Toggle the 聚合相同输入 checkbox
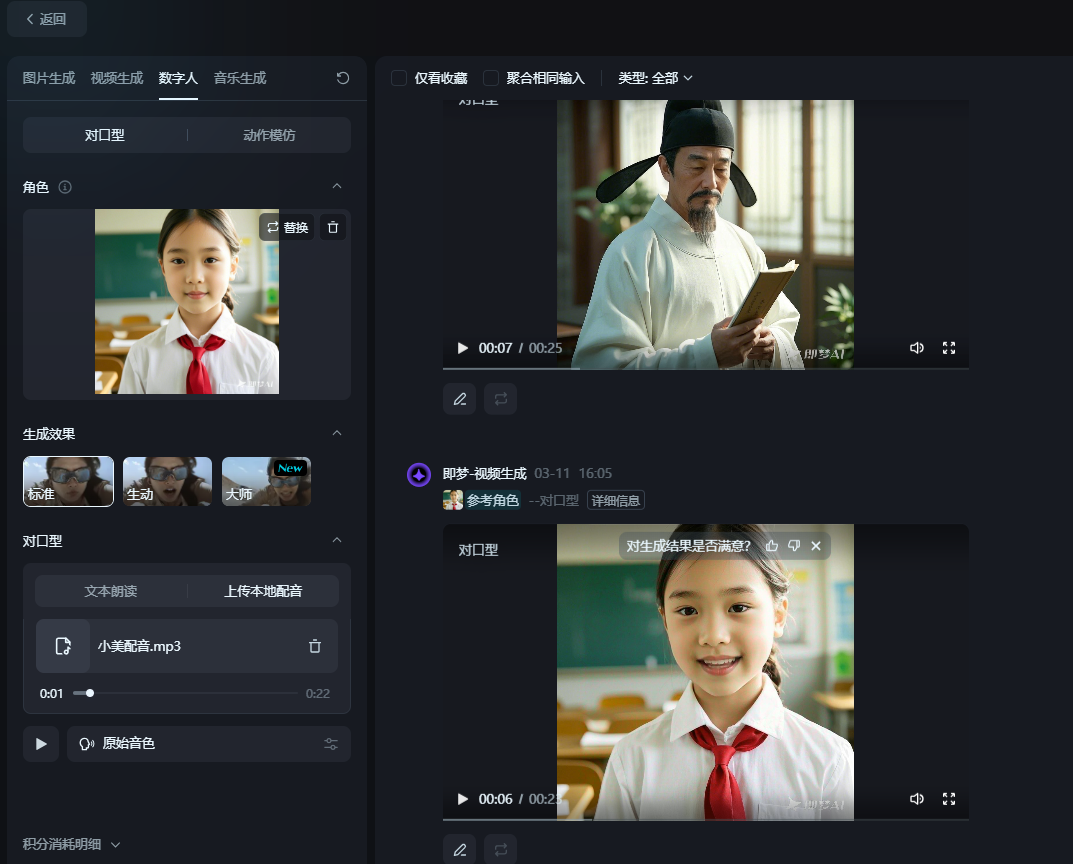 pos(491,78)
